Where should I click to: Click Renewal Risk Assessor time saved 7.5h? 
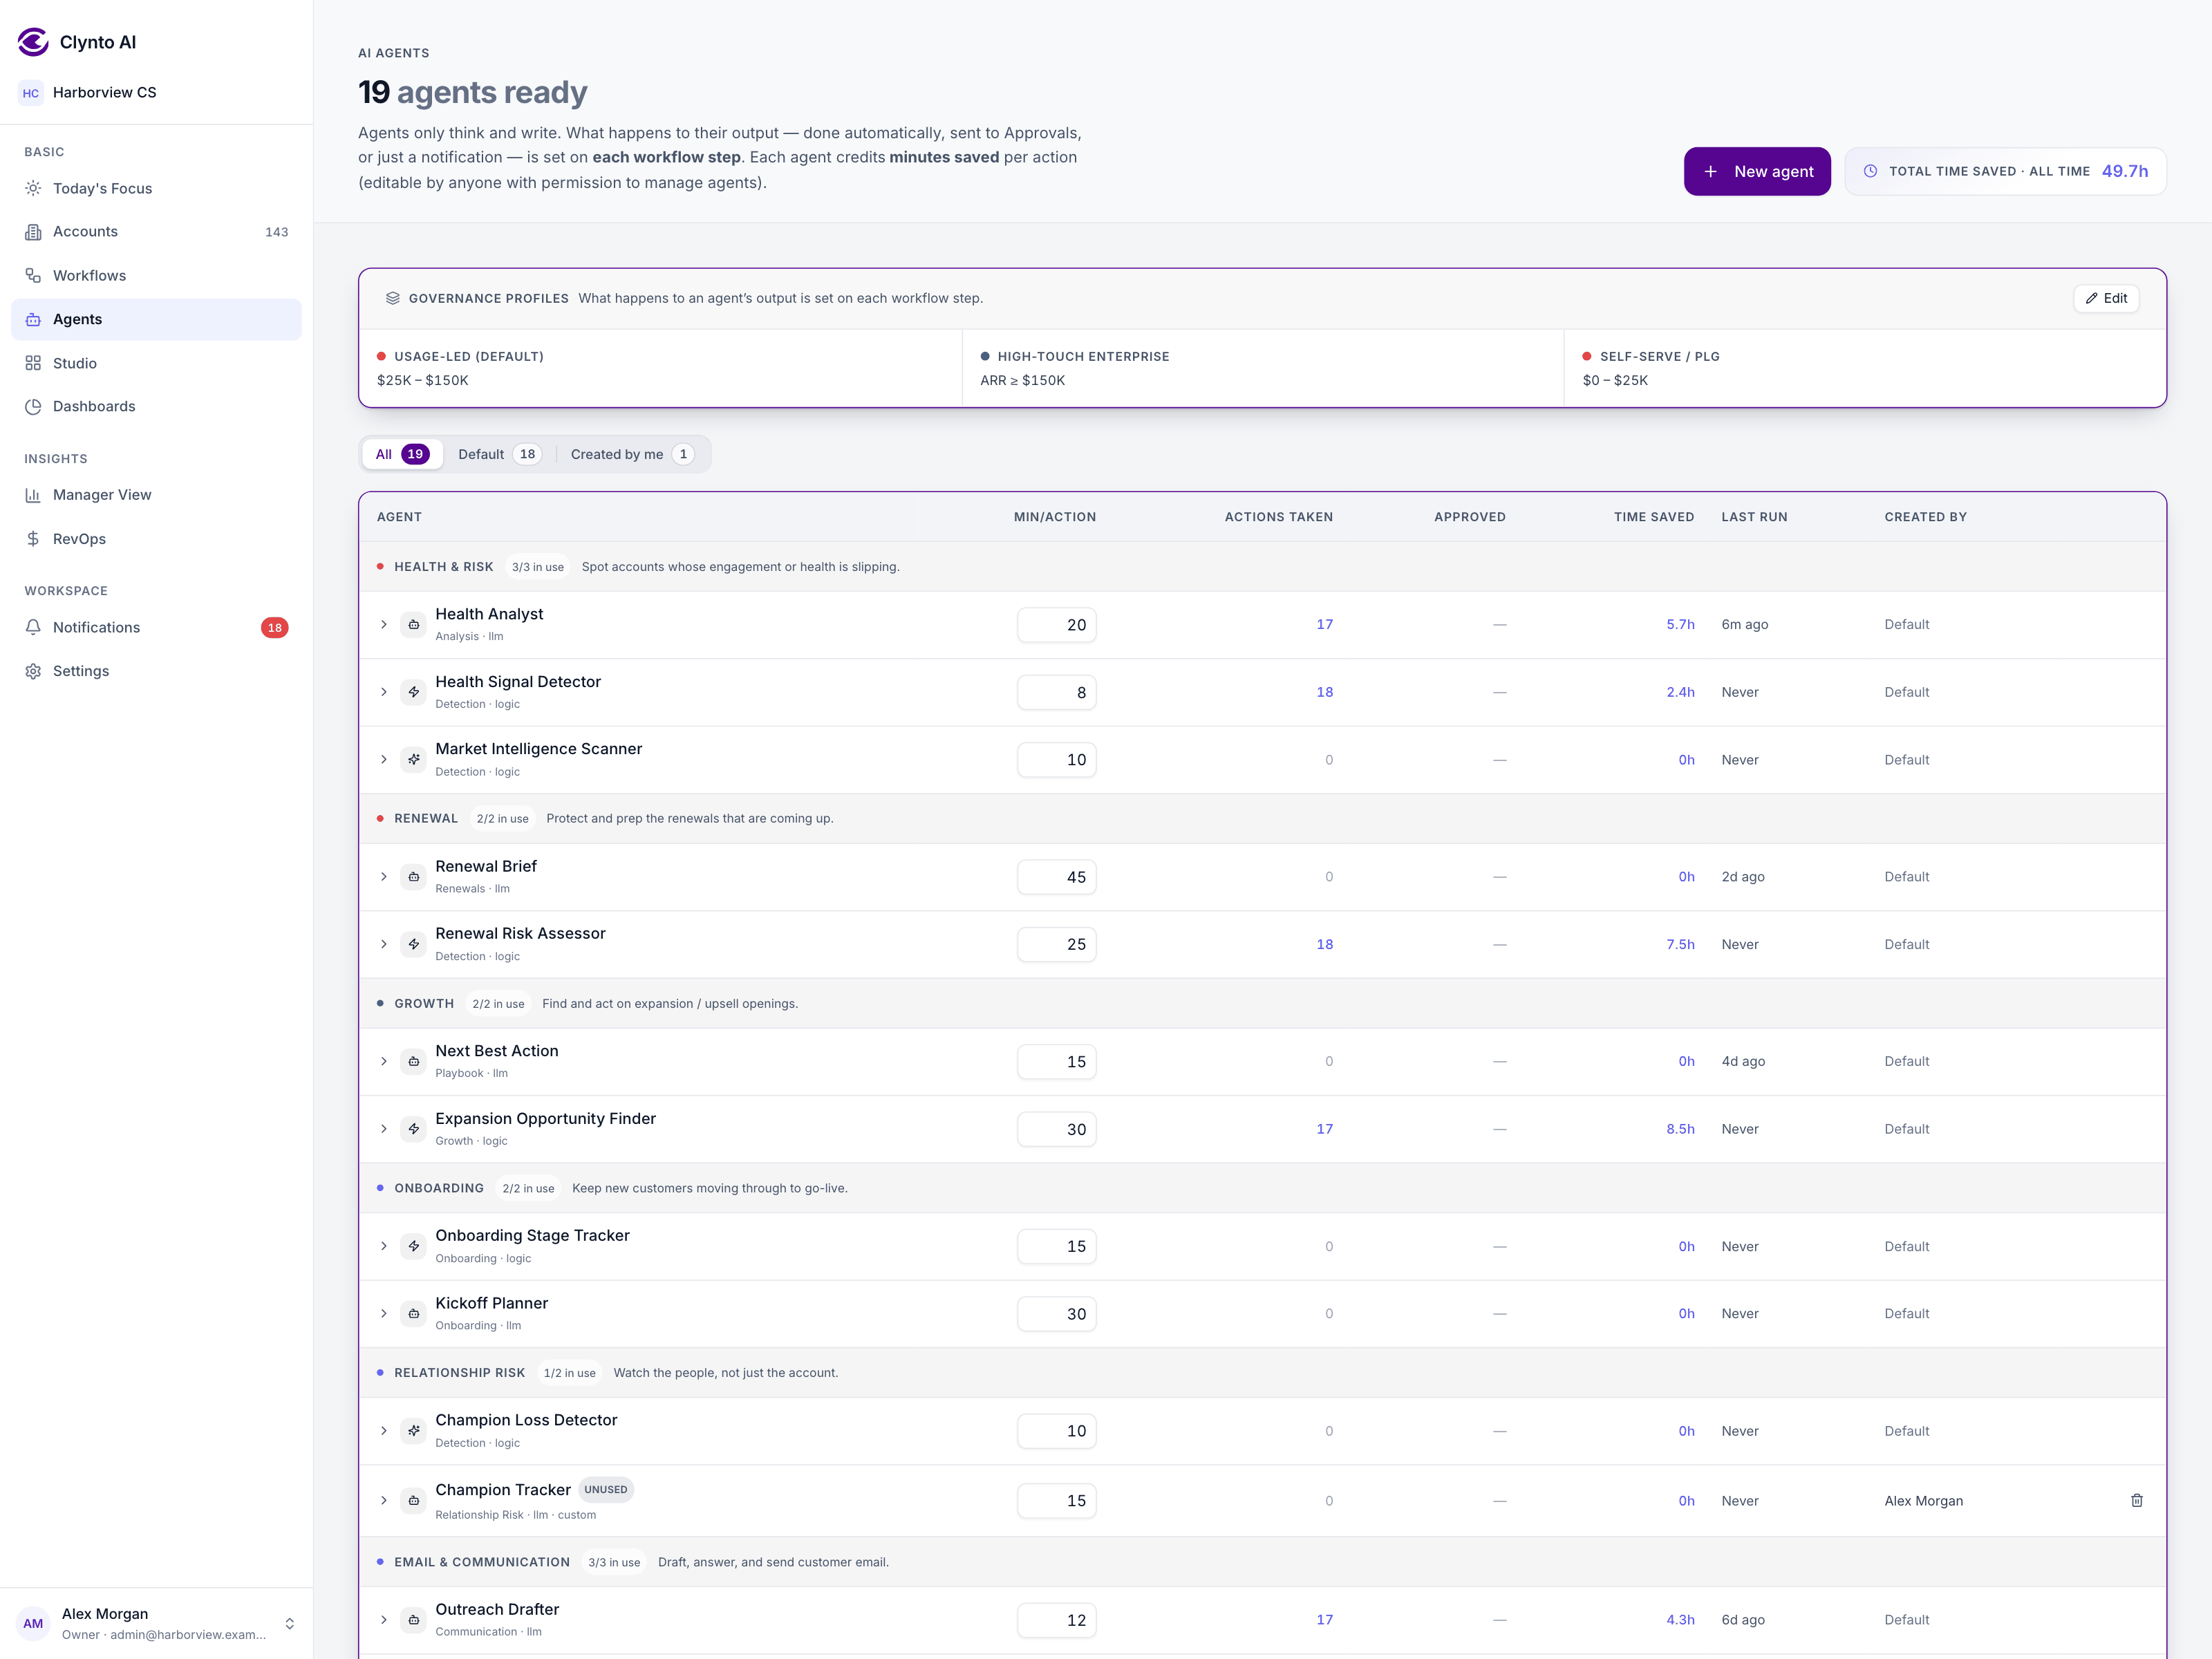tap(1680, 944)
